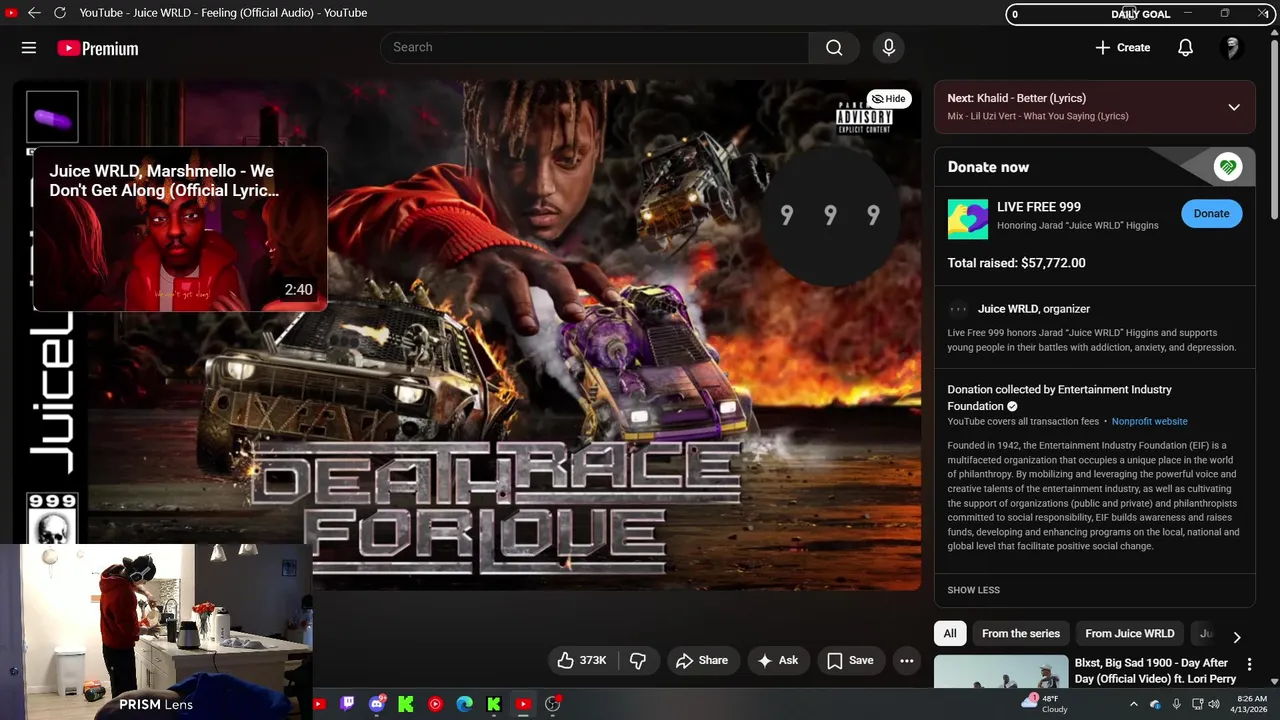Screen dimensions: 1280x720
Task: Share the video
Action: coord(702,660)
